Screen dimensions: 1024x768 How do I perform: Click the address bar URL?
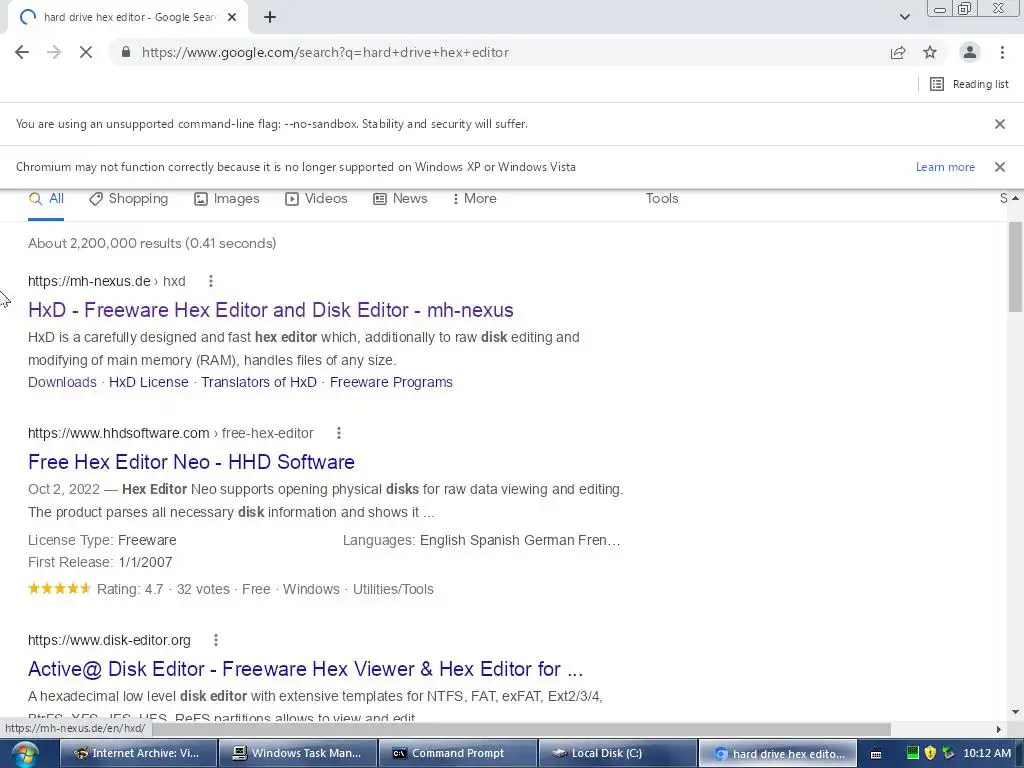[325, 52]
